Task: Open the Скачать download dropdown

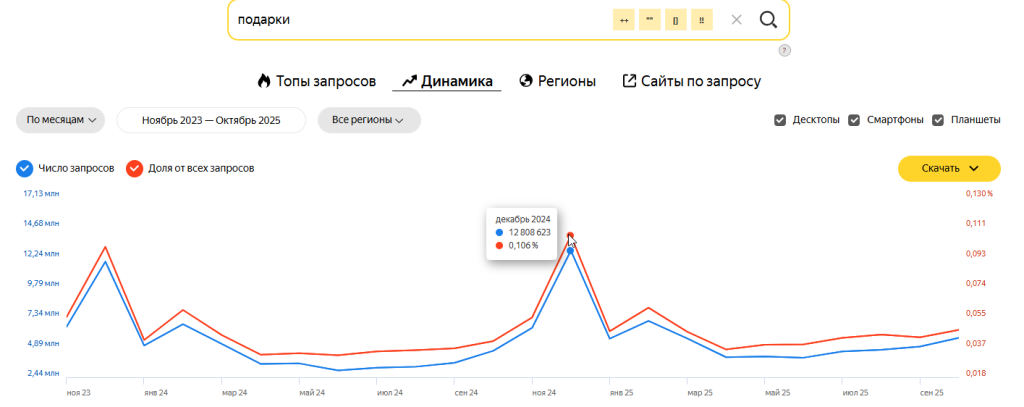Action: [948, 168]
